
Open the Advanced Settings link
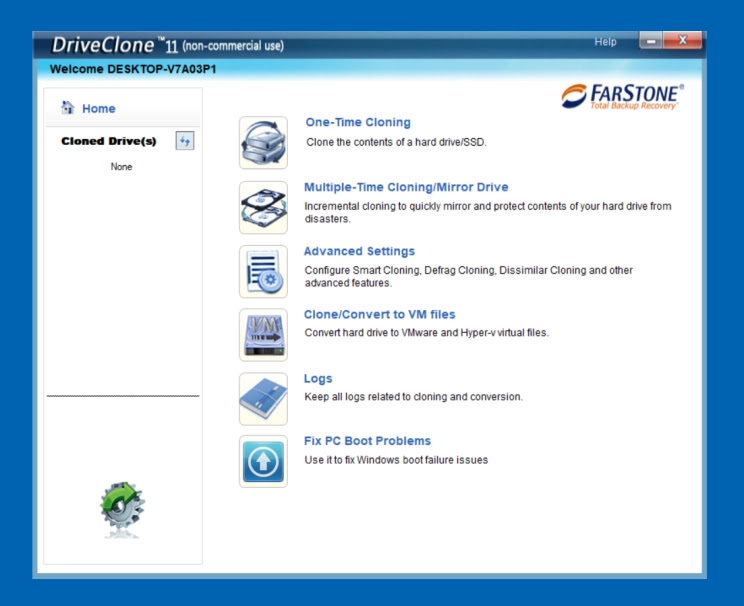click(x=359, y=252)
